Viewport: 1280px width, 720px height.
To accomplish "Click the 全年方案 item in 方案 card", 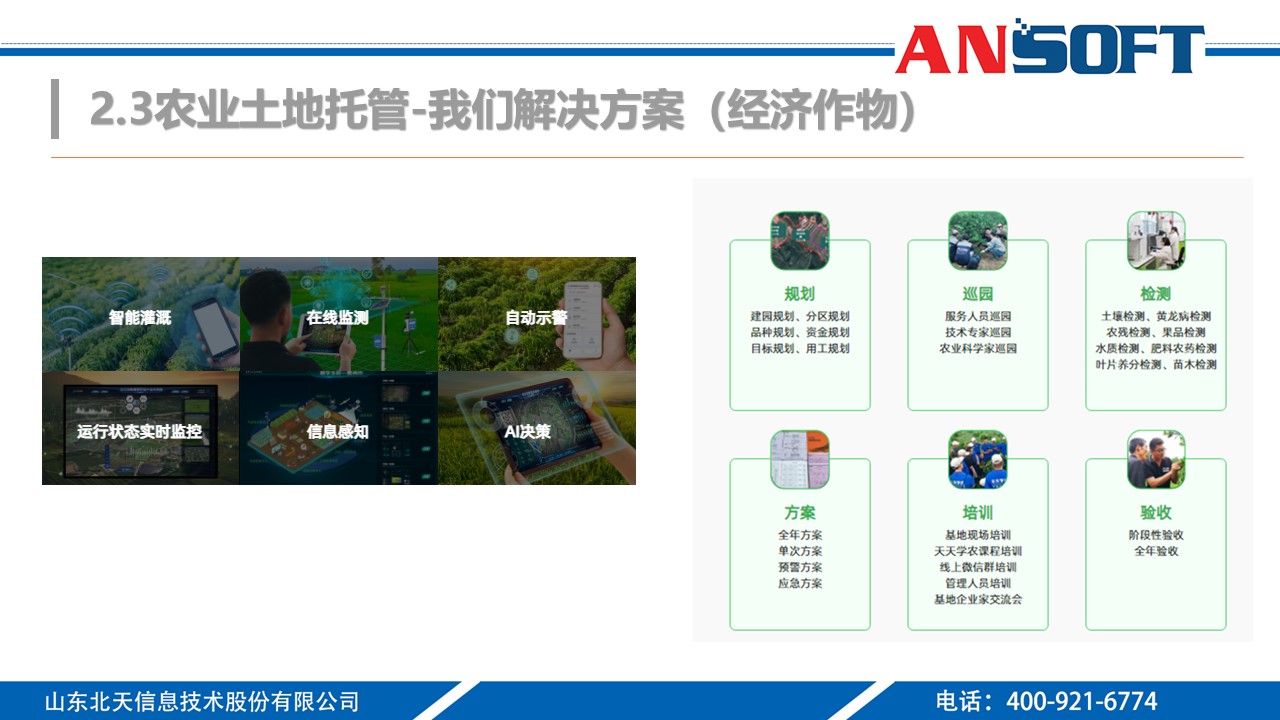I will pyautogui.click(x=800, y=534).
